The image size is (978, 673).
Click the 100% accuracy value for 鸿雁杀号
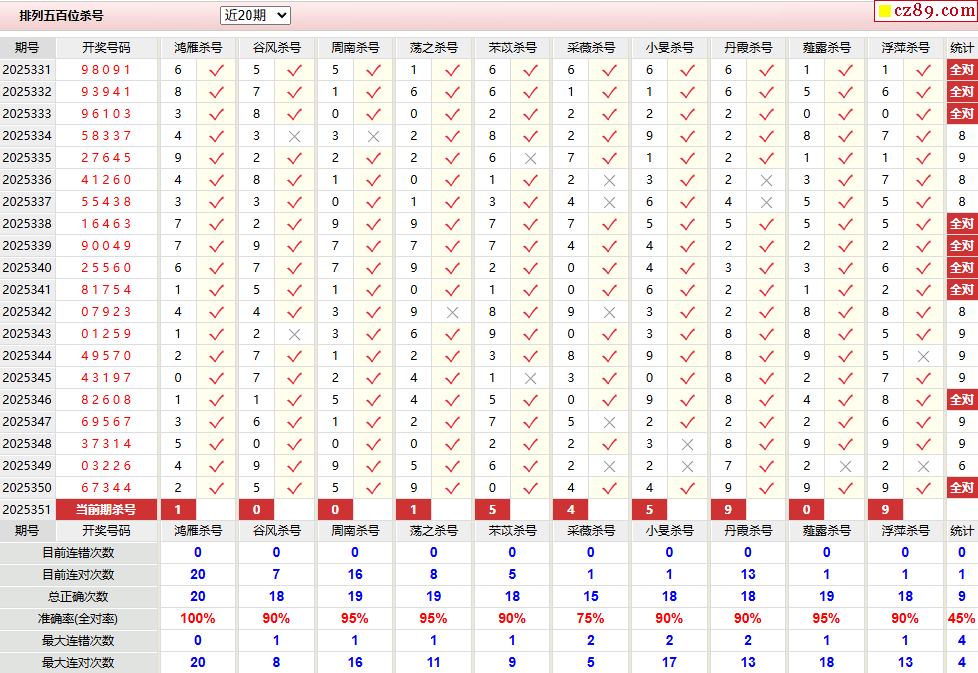pos(198,619)
